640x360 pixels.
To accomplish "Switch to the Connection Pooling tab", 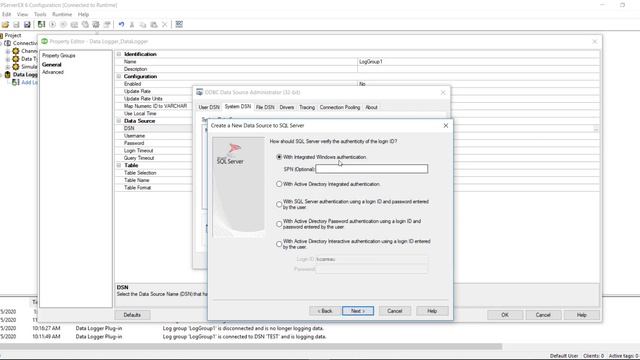I will (x=340, y=107).
